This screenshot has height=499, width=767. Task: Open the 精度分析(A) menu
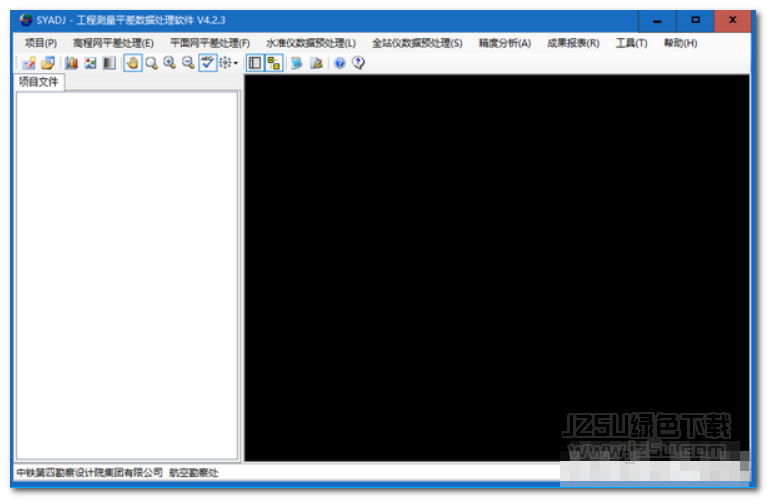[505, 44]
